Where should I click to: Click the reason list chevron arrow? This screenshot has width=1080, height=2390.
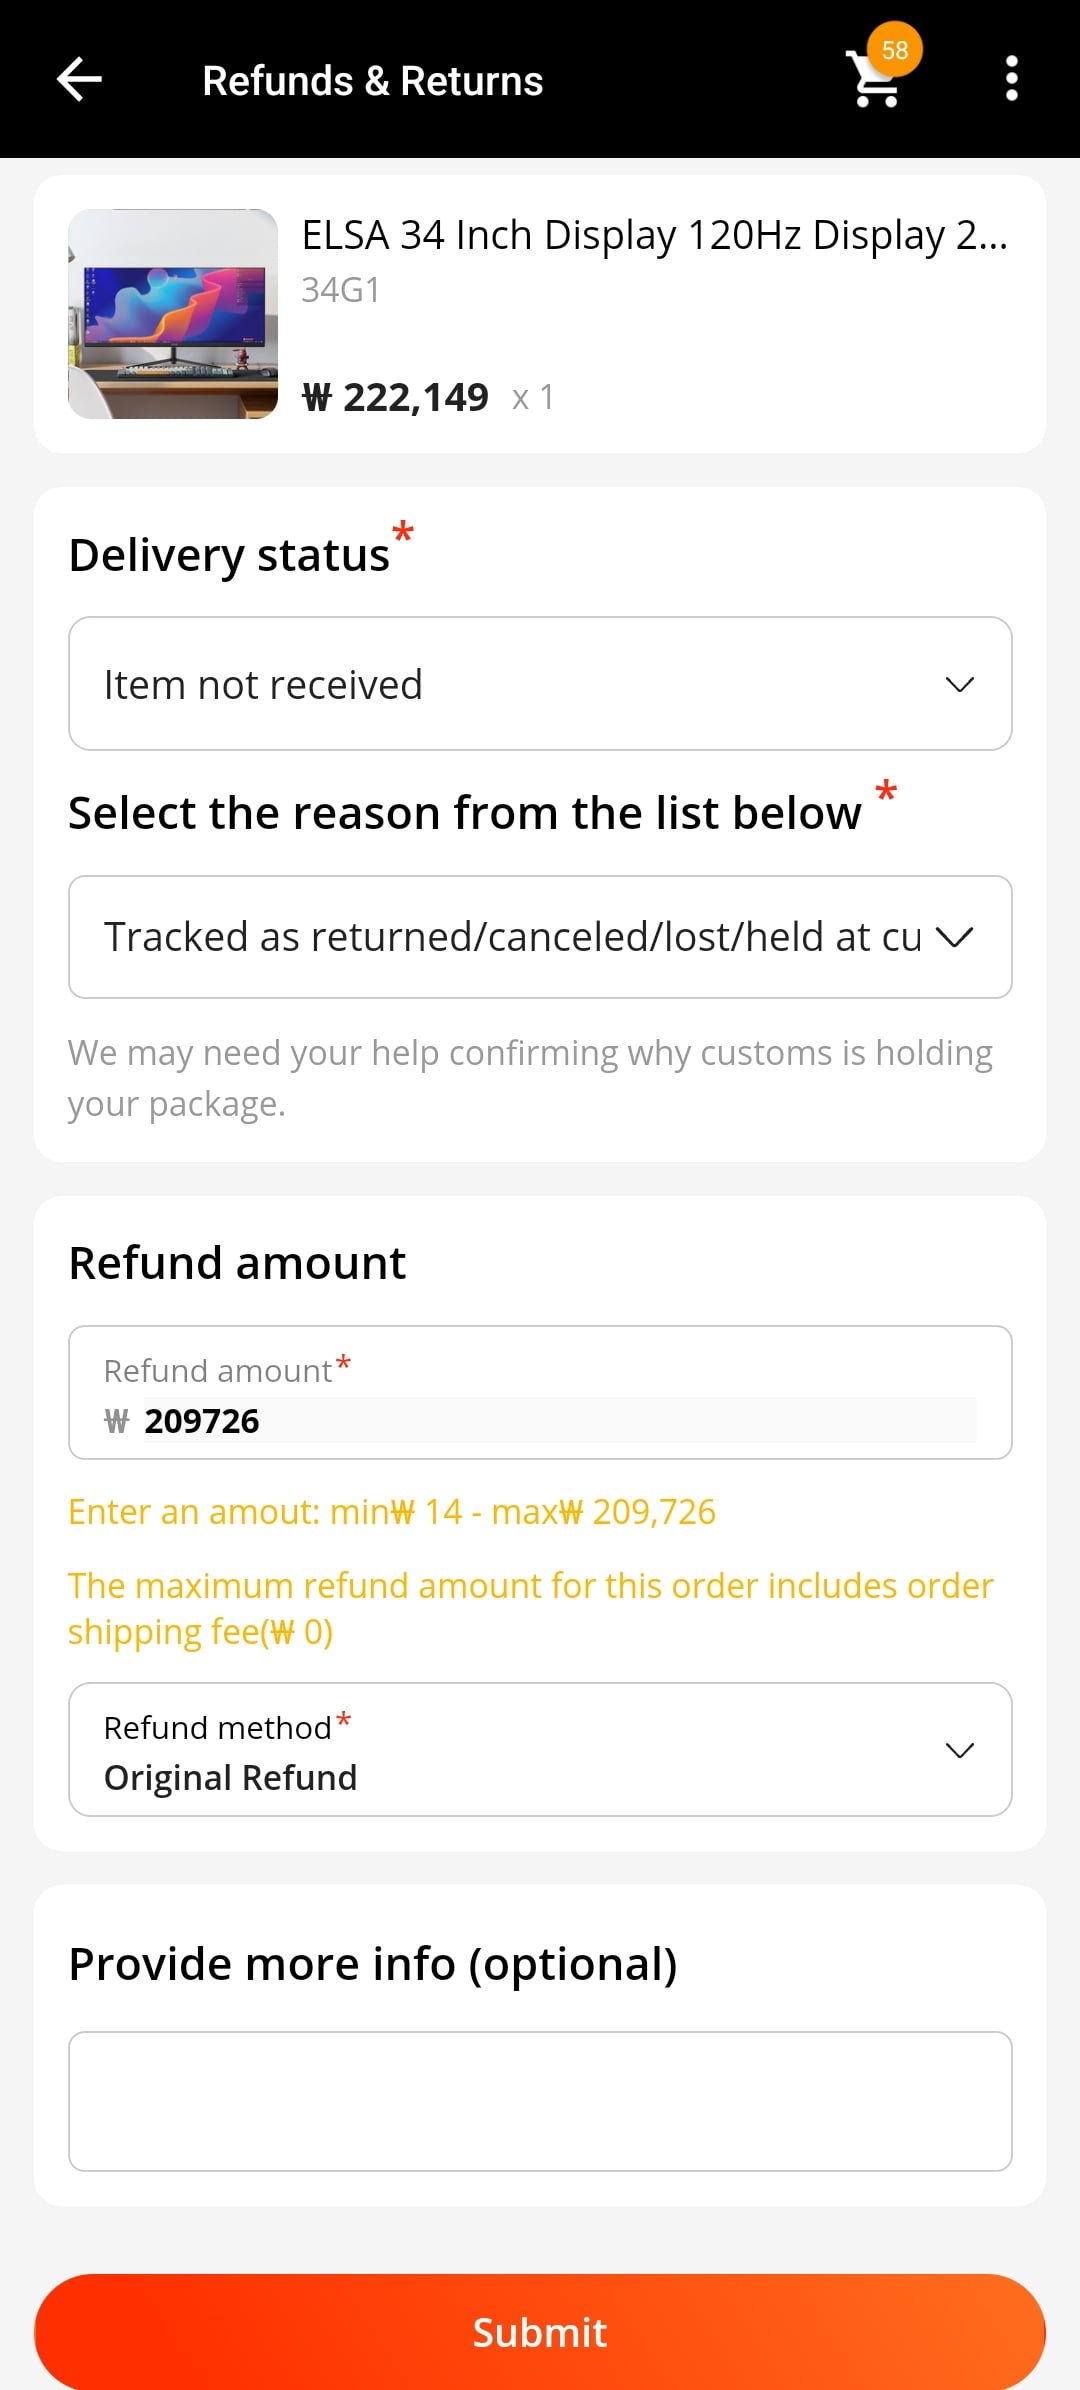pyautogui.click(x=954, y=937)
